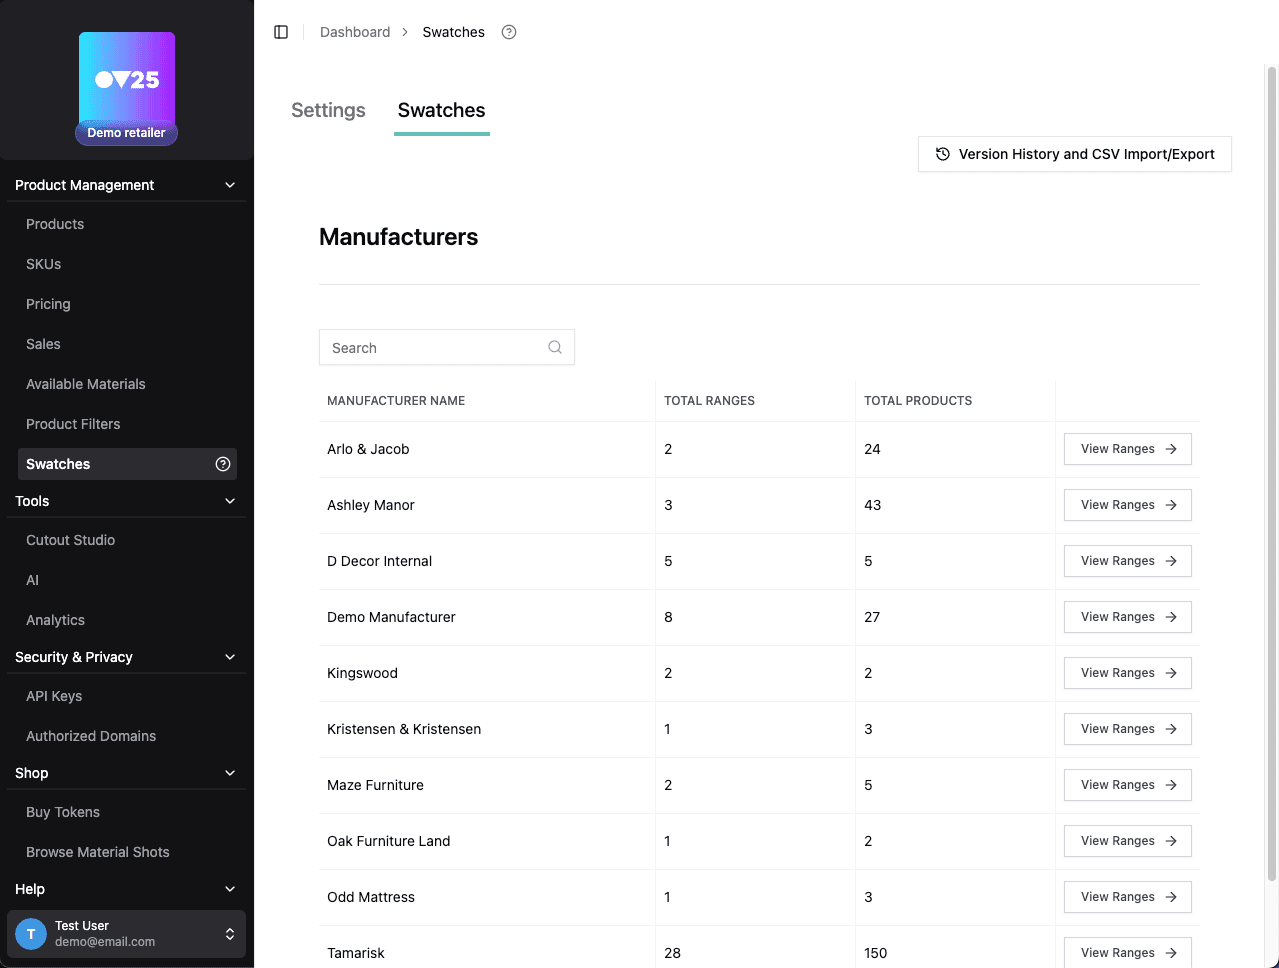Viewport: 1279px width, 968px height.
Task: Collapse the Tools section chevron
Action: point(230,501)
